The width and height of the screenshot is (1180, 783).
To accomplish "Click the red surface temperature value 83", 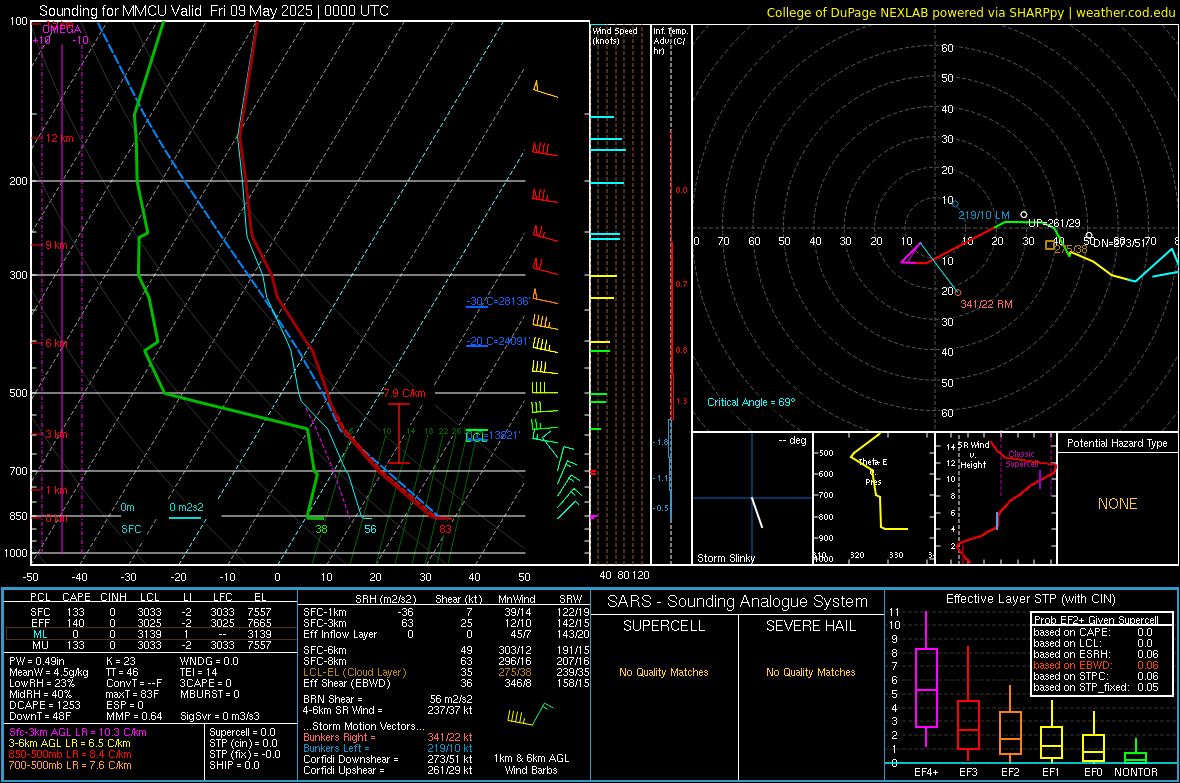I will 446,529.
